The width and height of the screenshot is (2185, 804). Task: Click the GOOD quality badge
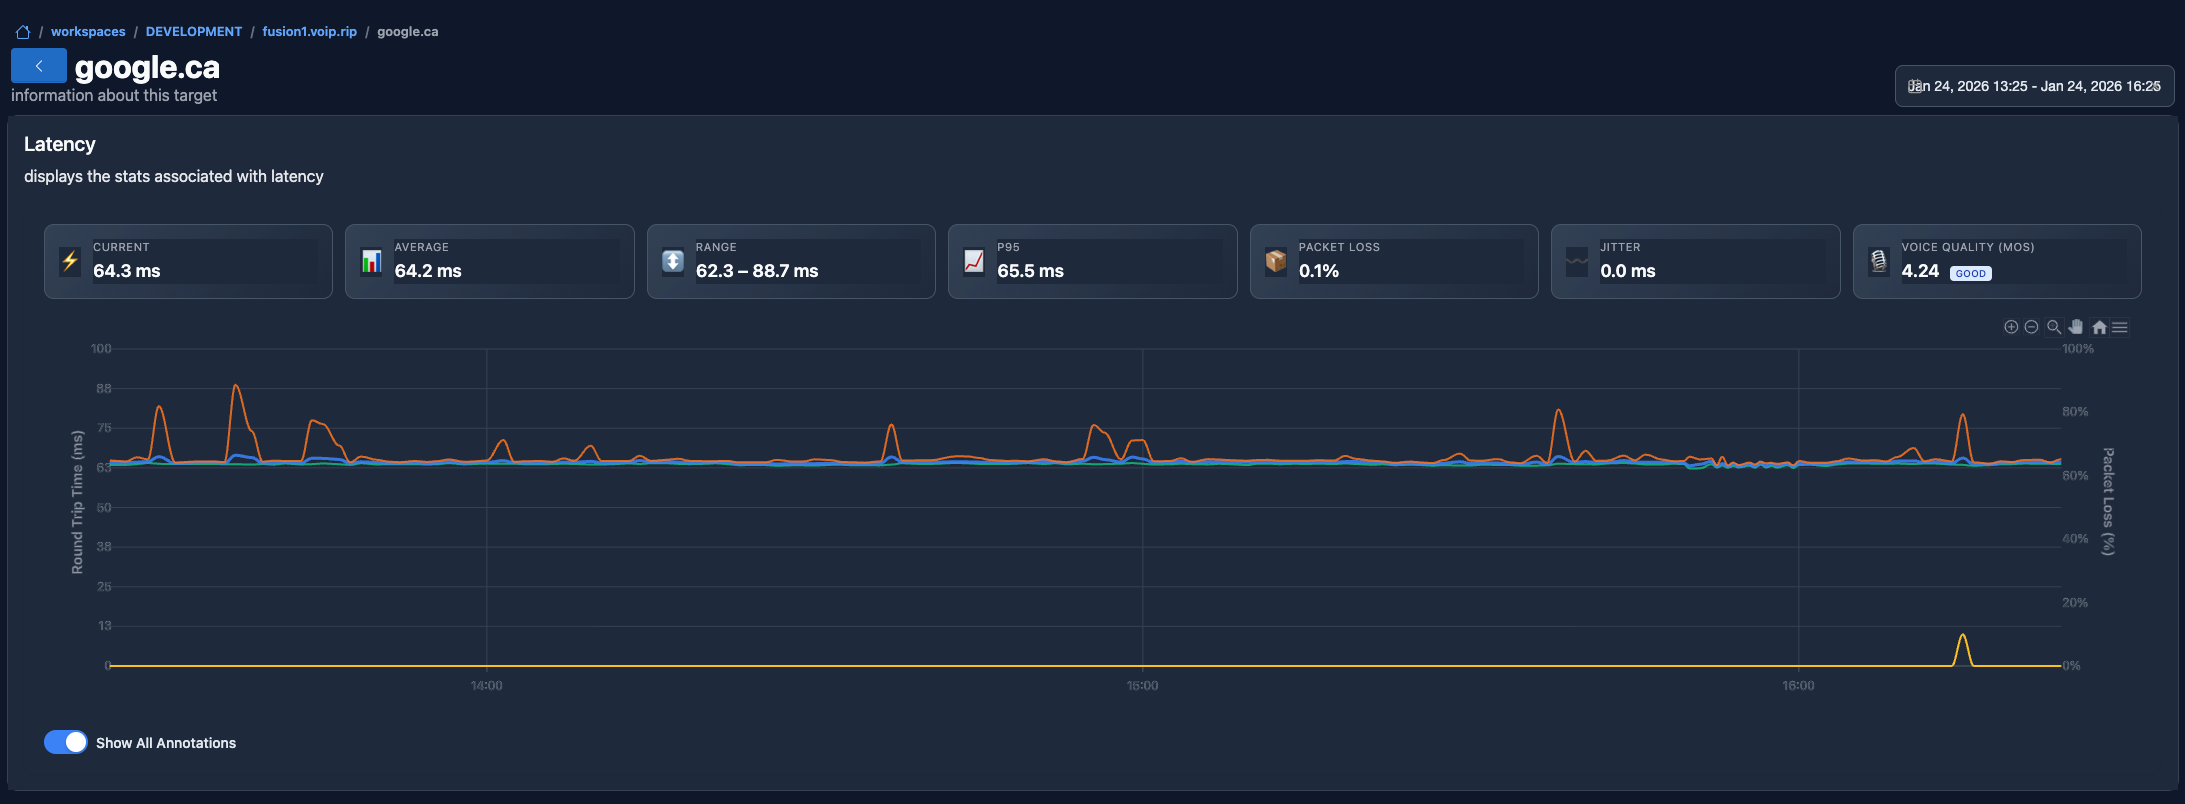(1971, 273)
